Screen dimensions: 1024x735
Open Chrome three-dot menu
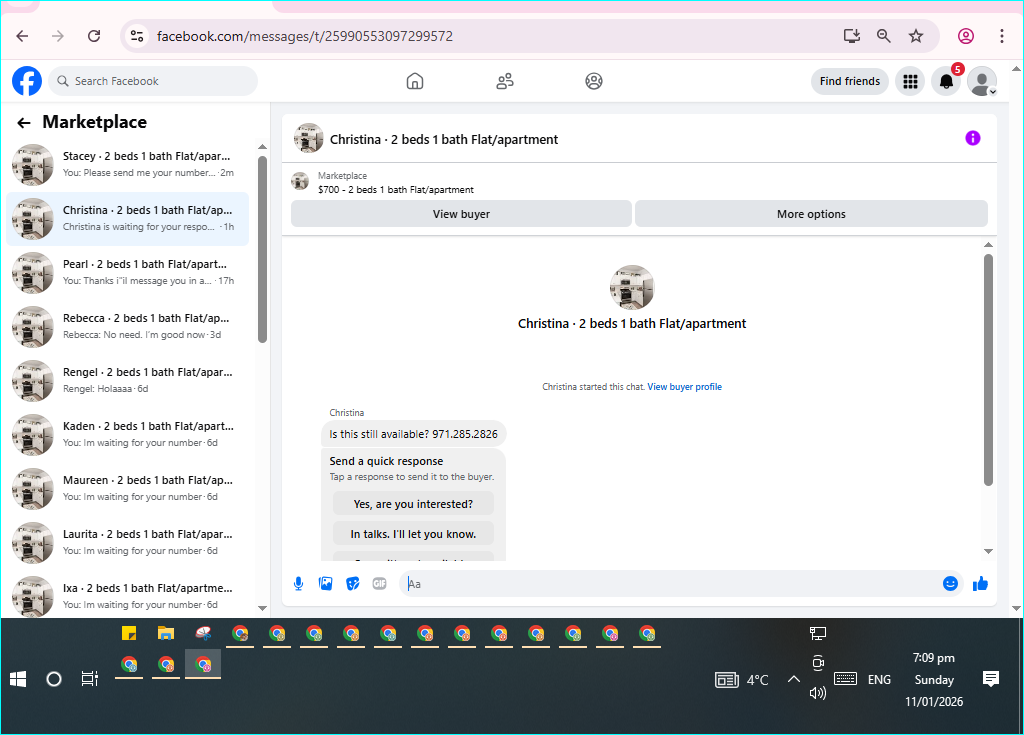[x=1002, y=36]
